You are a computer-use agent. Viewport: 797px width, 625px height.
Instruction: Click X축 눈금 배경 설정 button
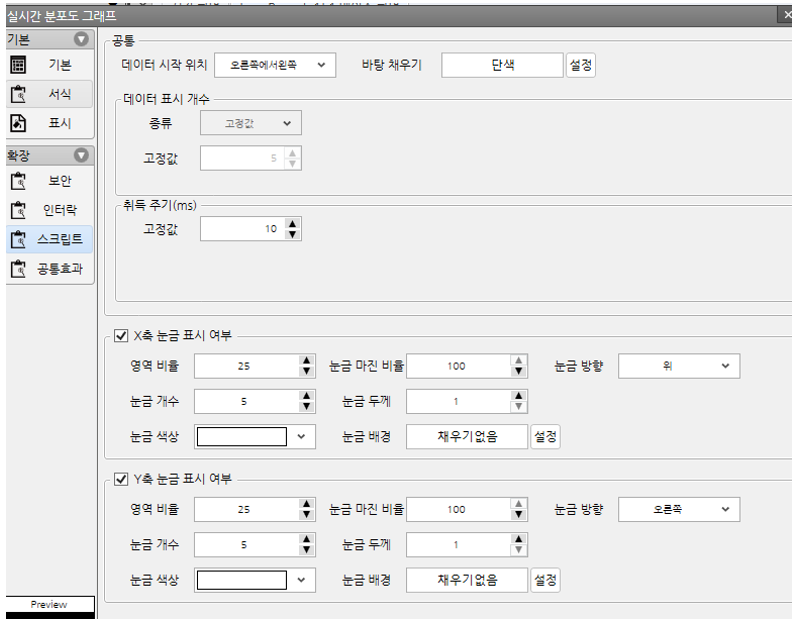545,436
